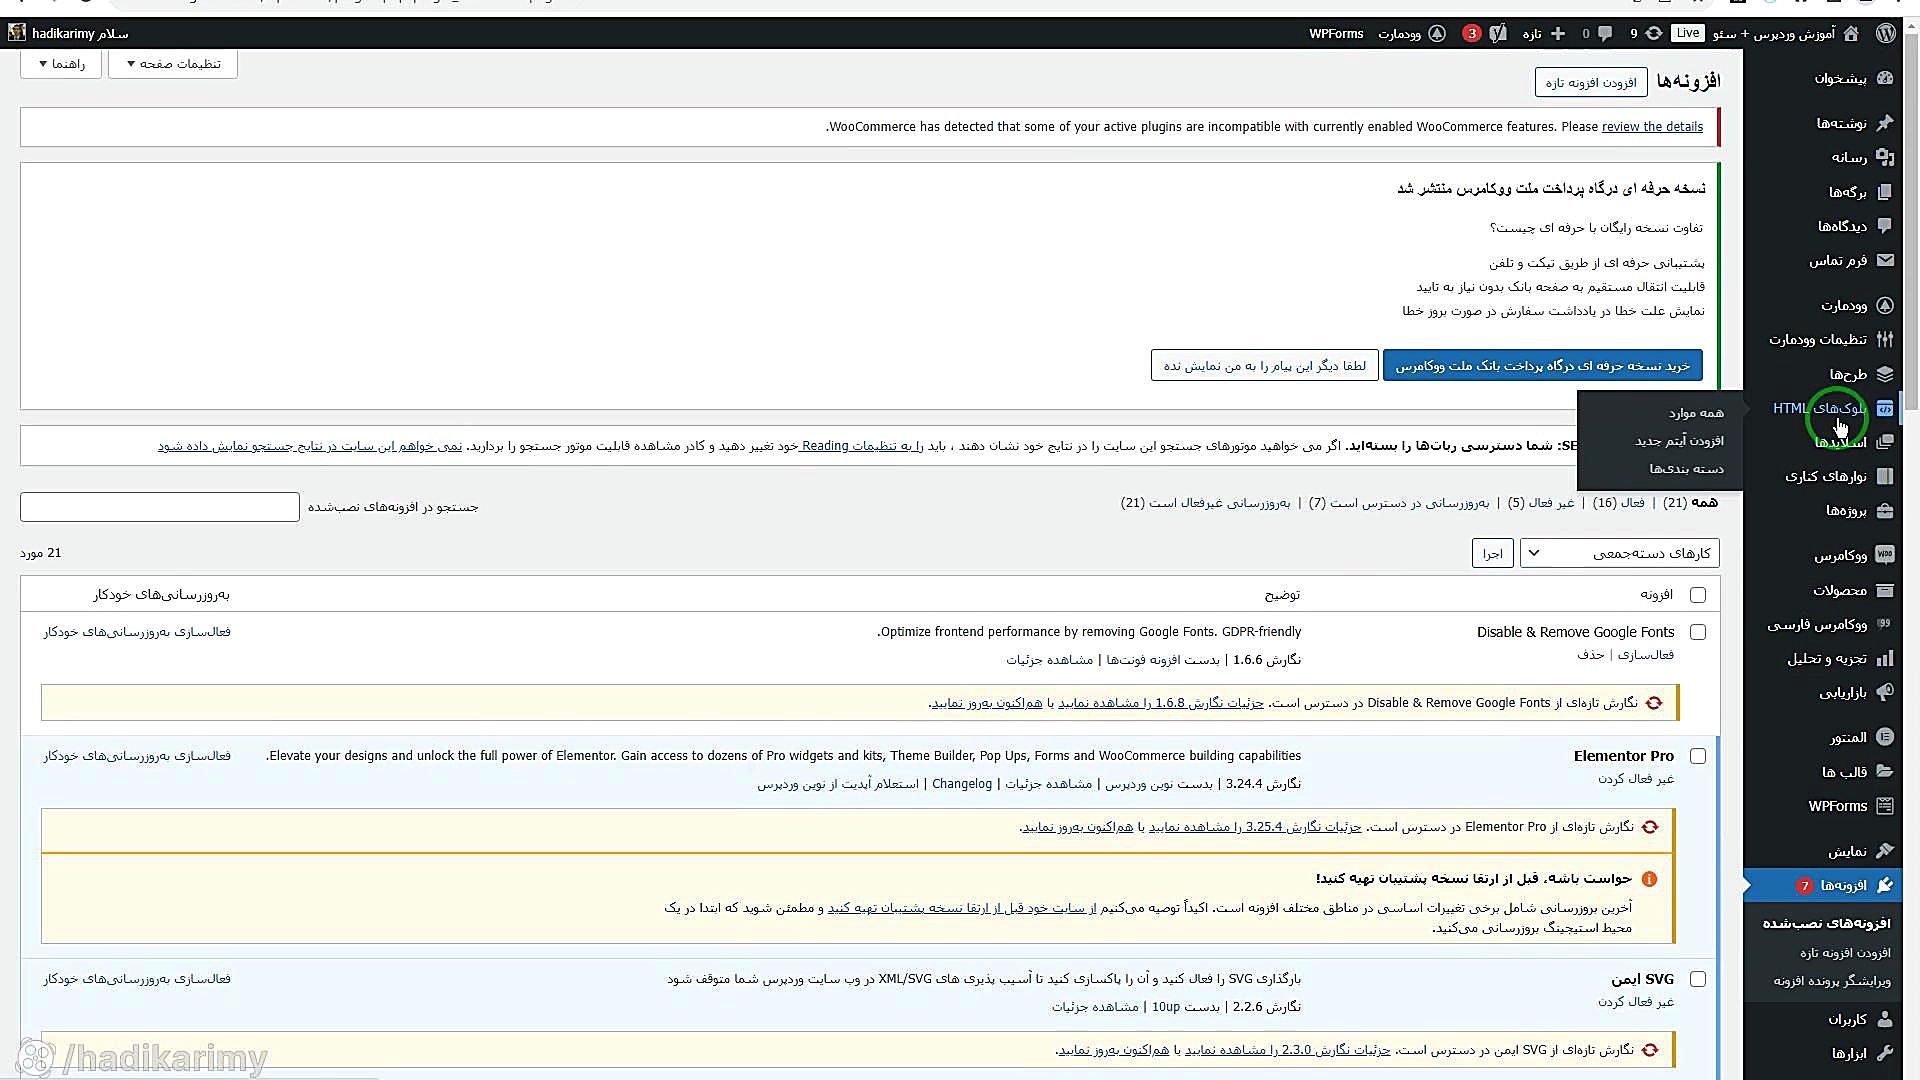Click نوارهای کناری sidebar icon
1920x1080 pixels.
tap(1885, 476)
